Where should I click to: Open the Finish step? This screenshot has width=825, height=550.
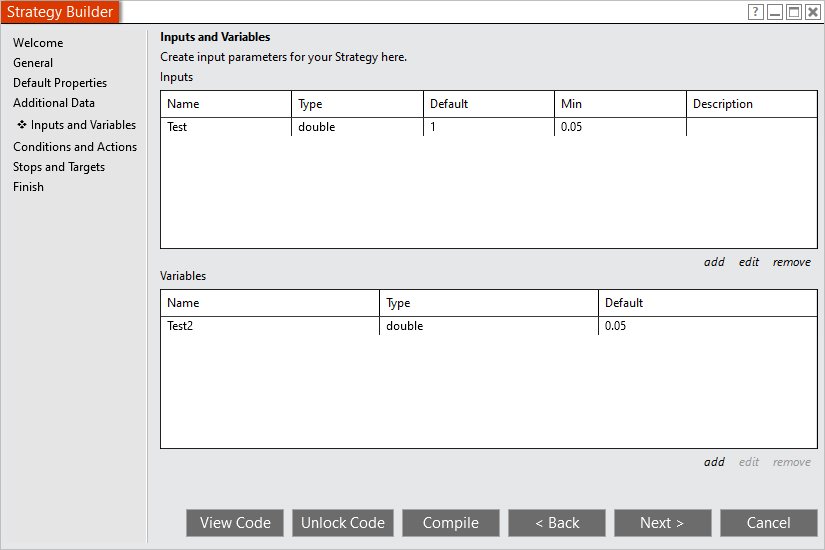point(28,187)
